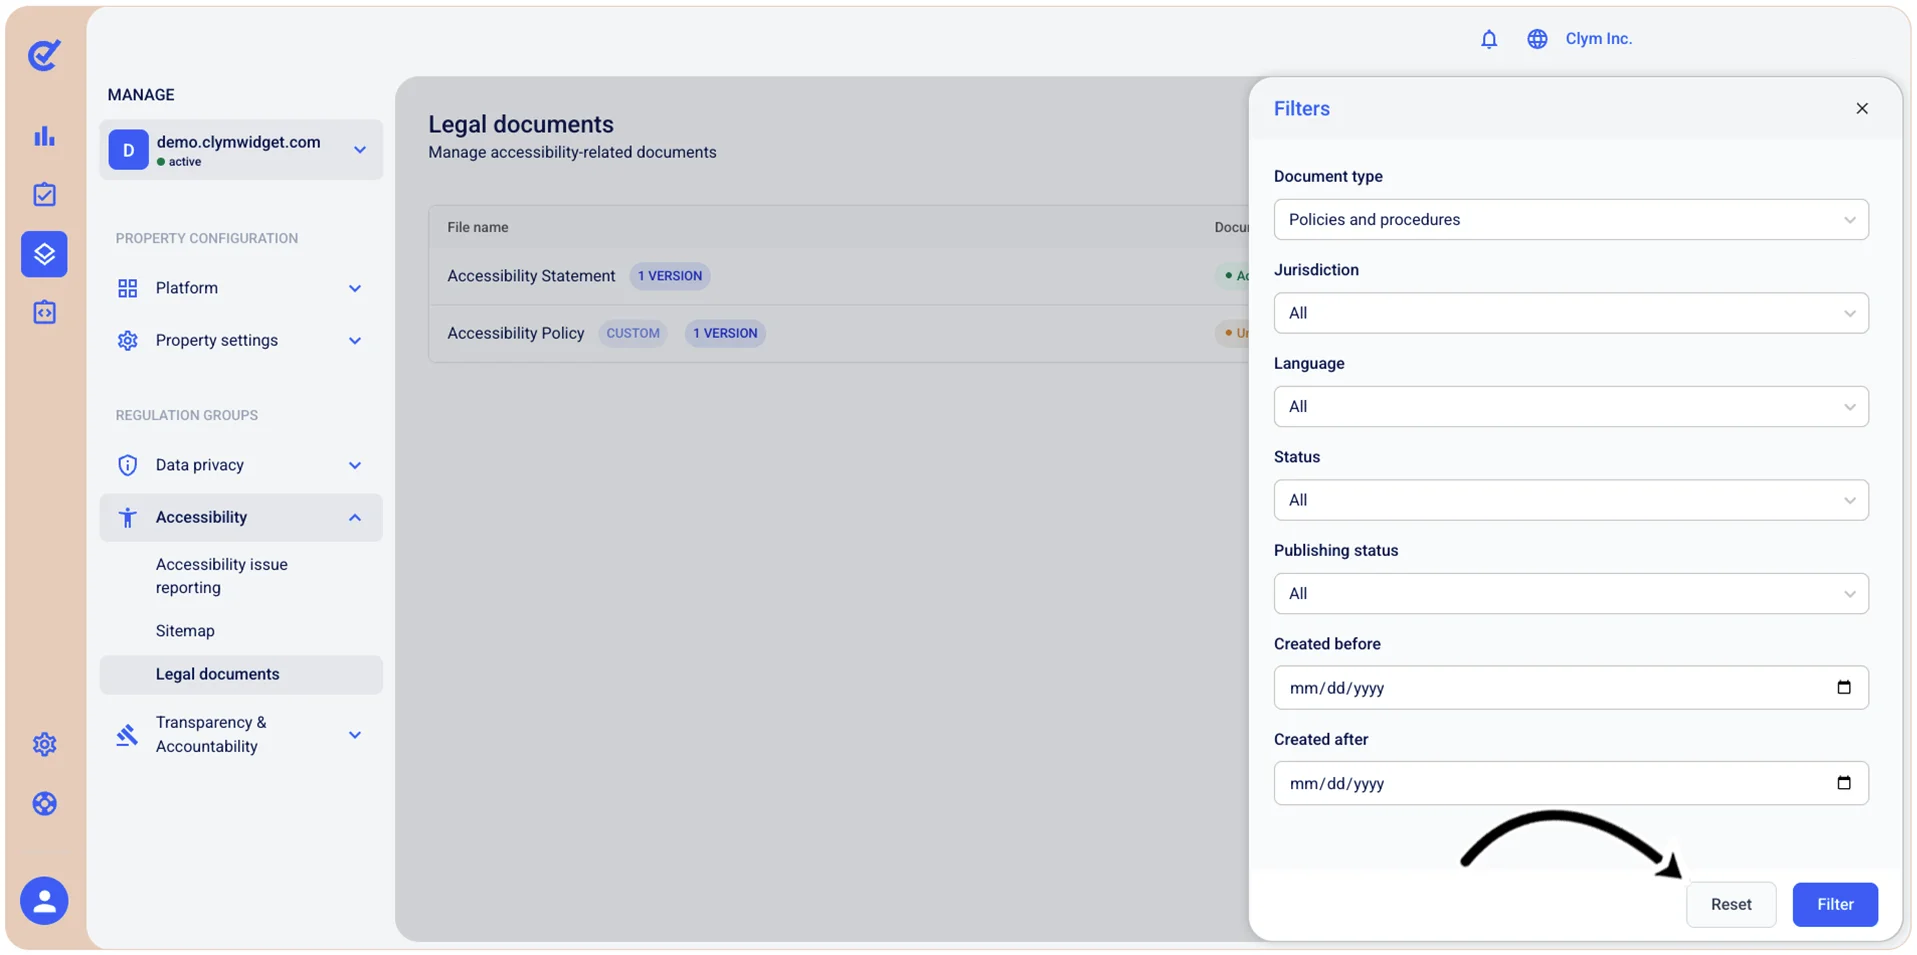The width and height of the screenshot is (1917, 955).
Task: Apply filters with the Filter button
Action: pos(1835,905)
